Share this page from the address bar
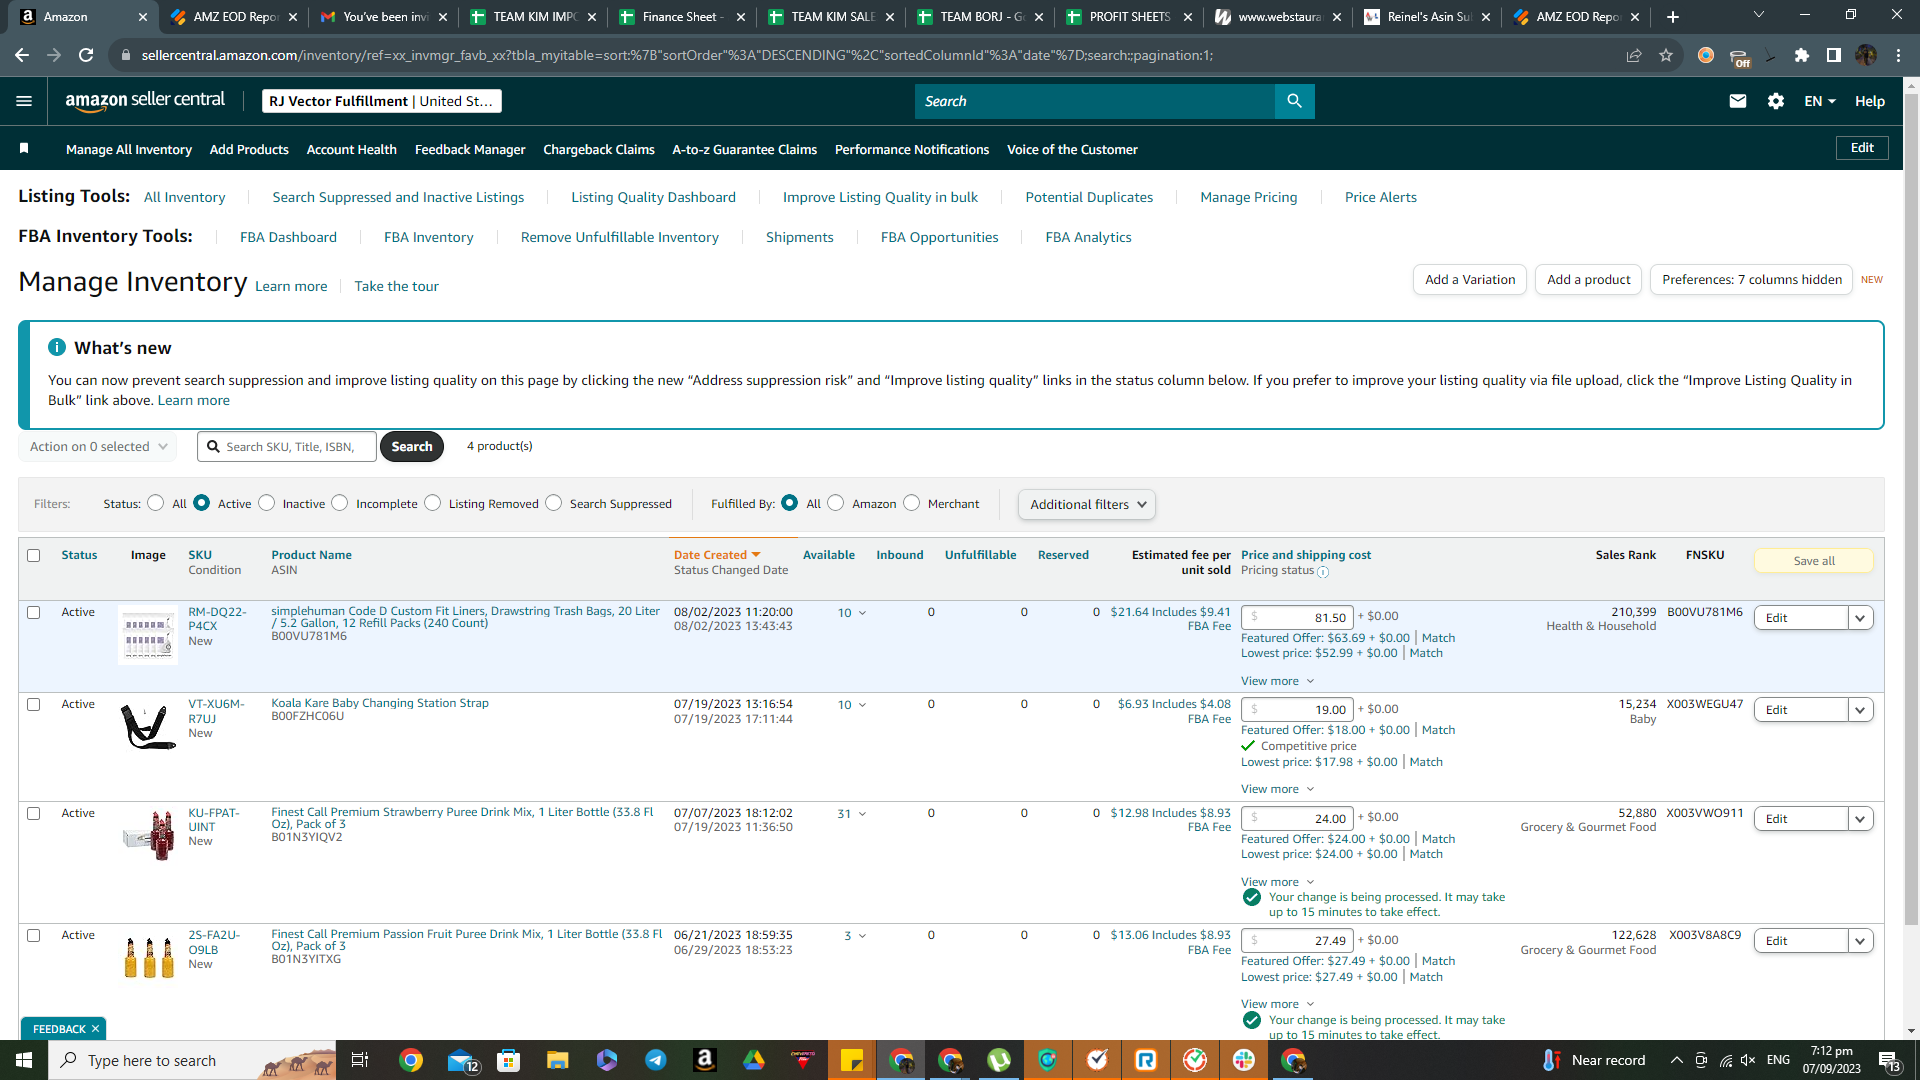 (1634, 55)
